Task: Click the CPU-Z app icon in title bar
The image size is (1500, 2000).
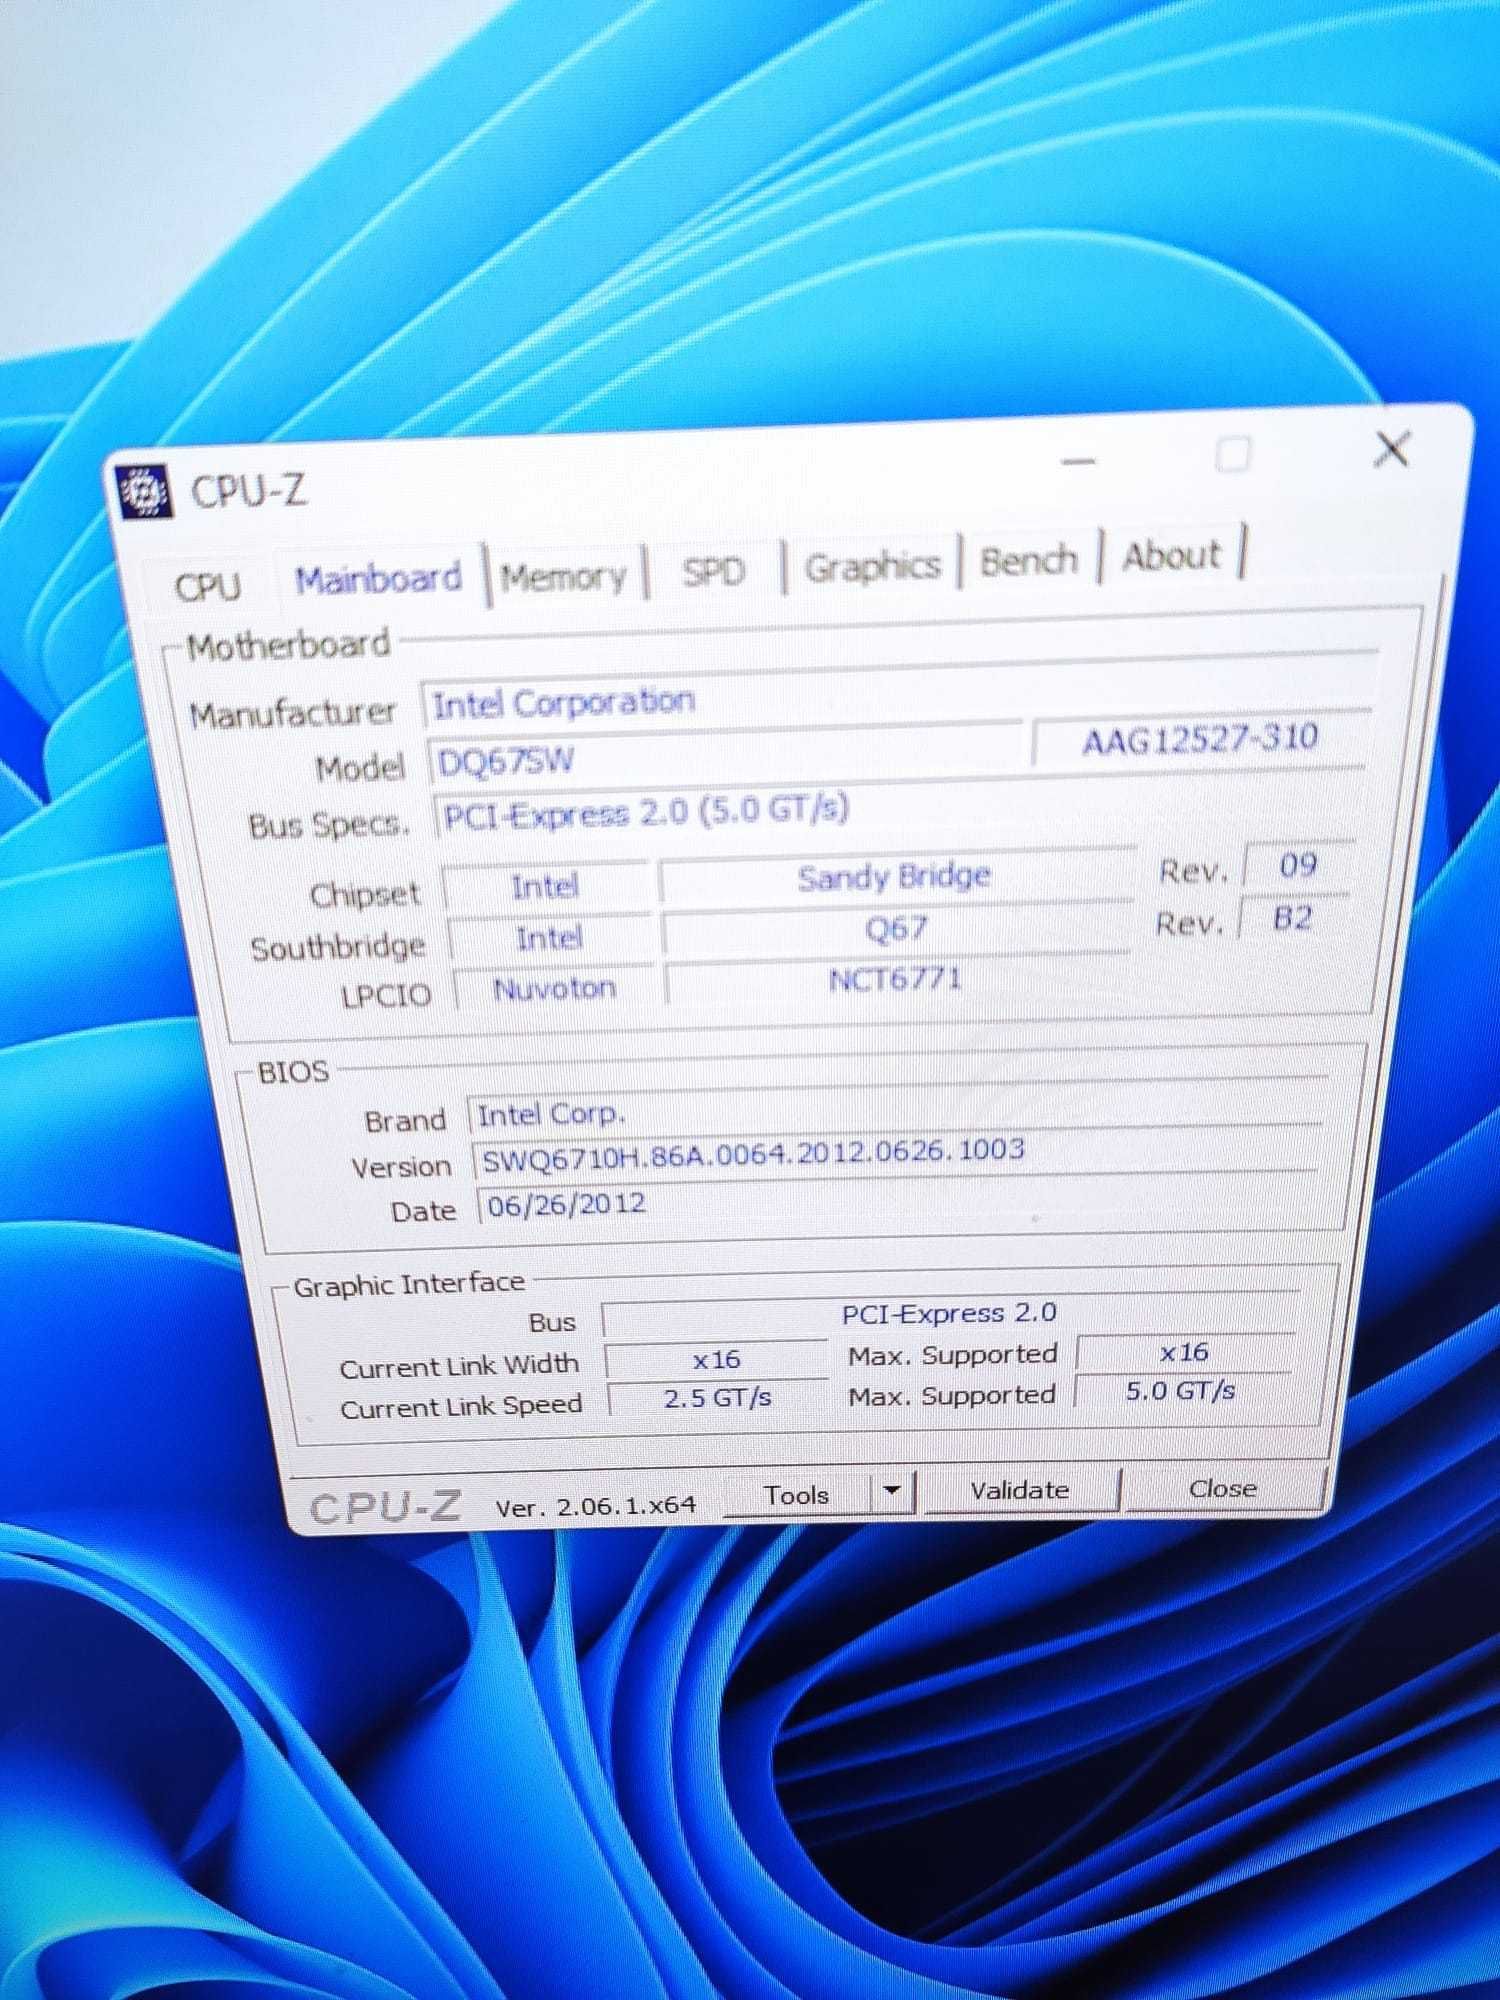Action: pyautogui.click(x=144, y=492)
